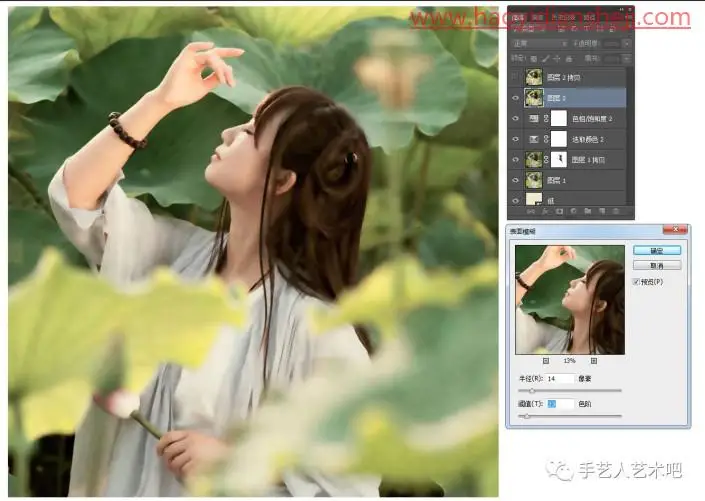Click the '13%' zoom value in dialog
Screen dimensions: 705x501
[570, 361]
